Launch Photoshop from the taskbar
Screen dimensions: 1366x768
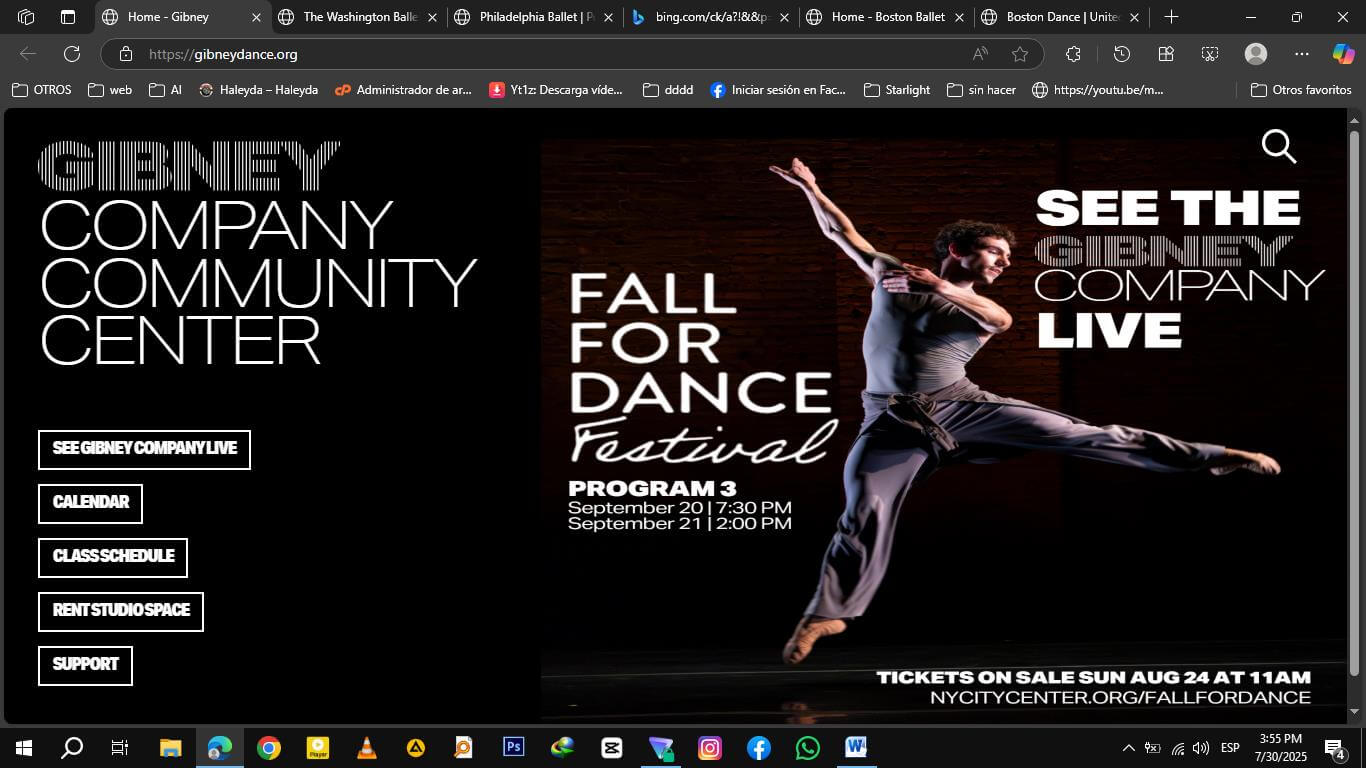tap(513, 747)
